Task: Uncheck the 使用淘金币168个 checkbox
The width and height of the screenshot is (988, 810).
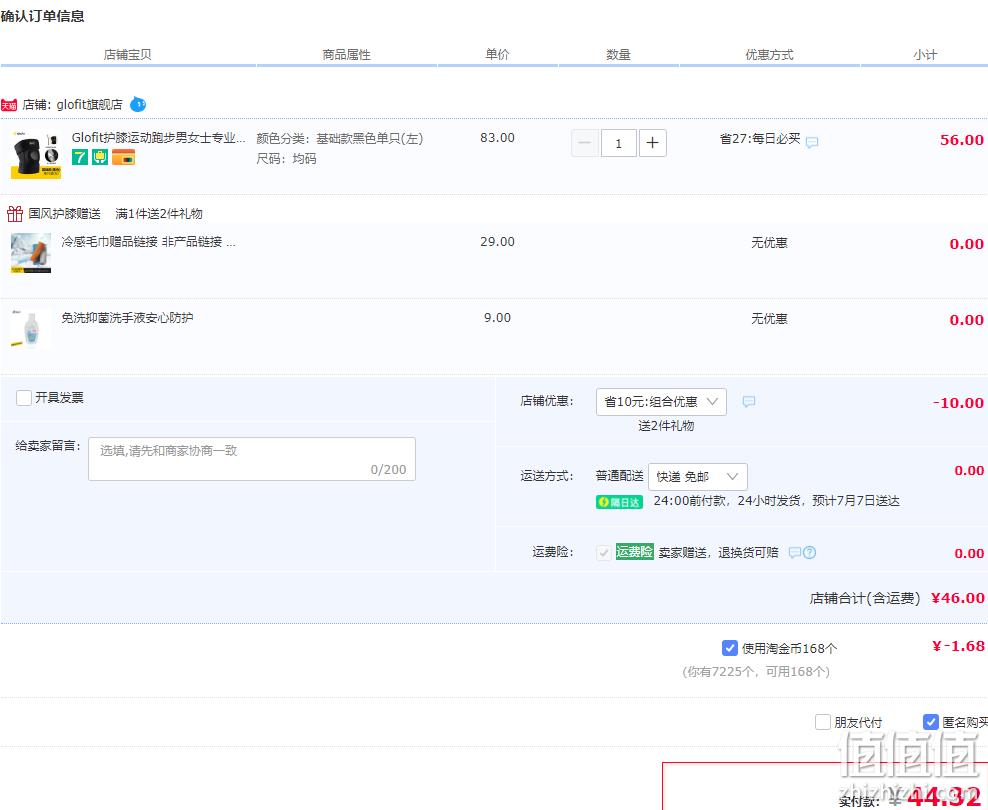Action: point(730,647)
